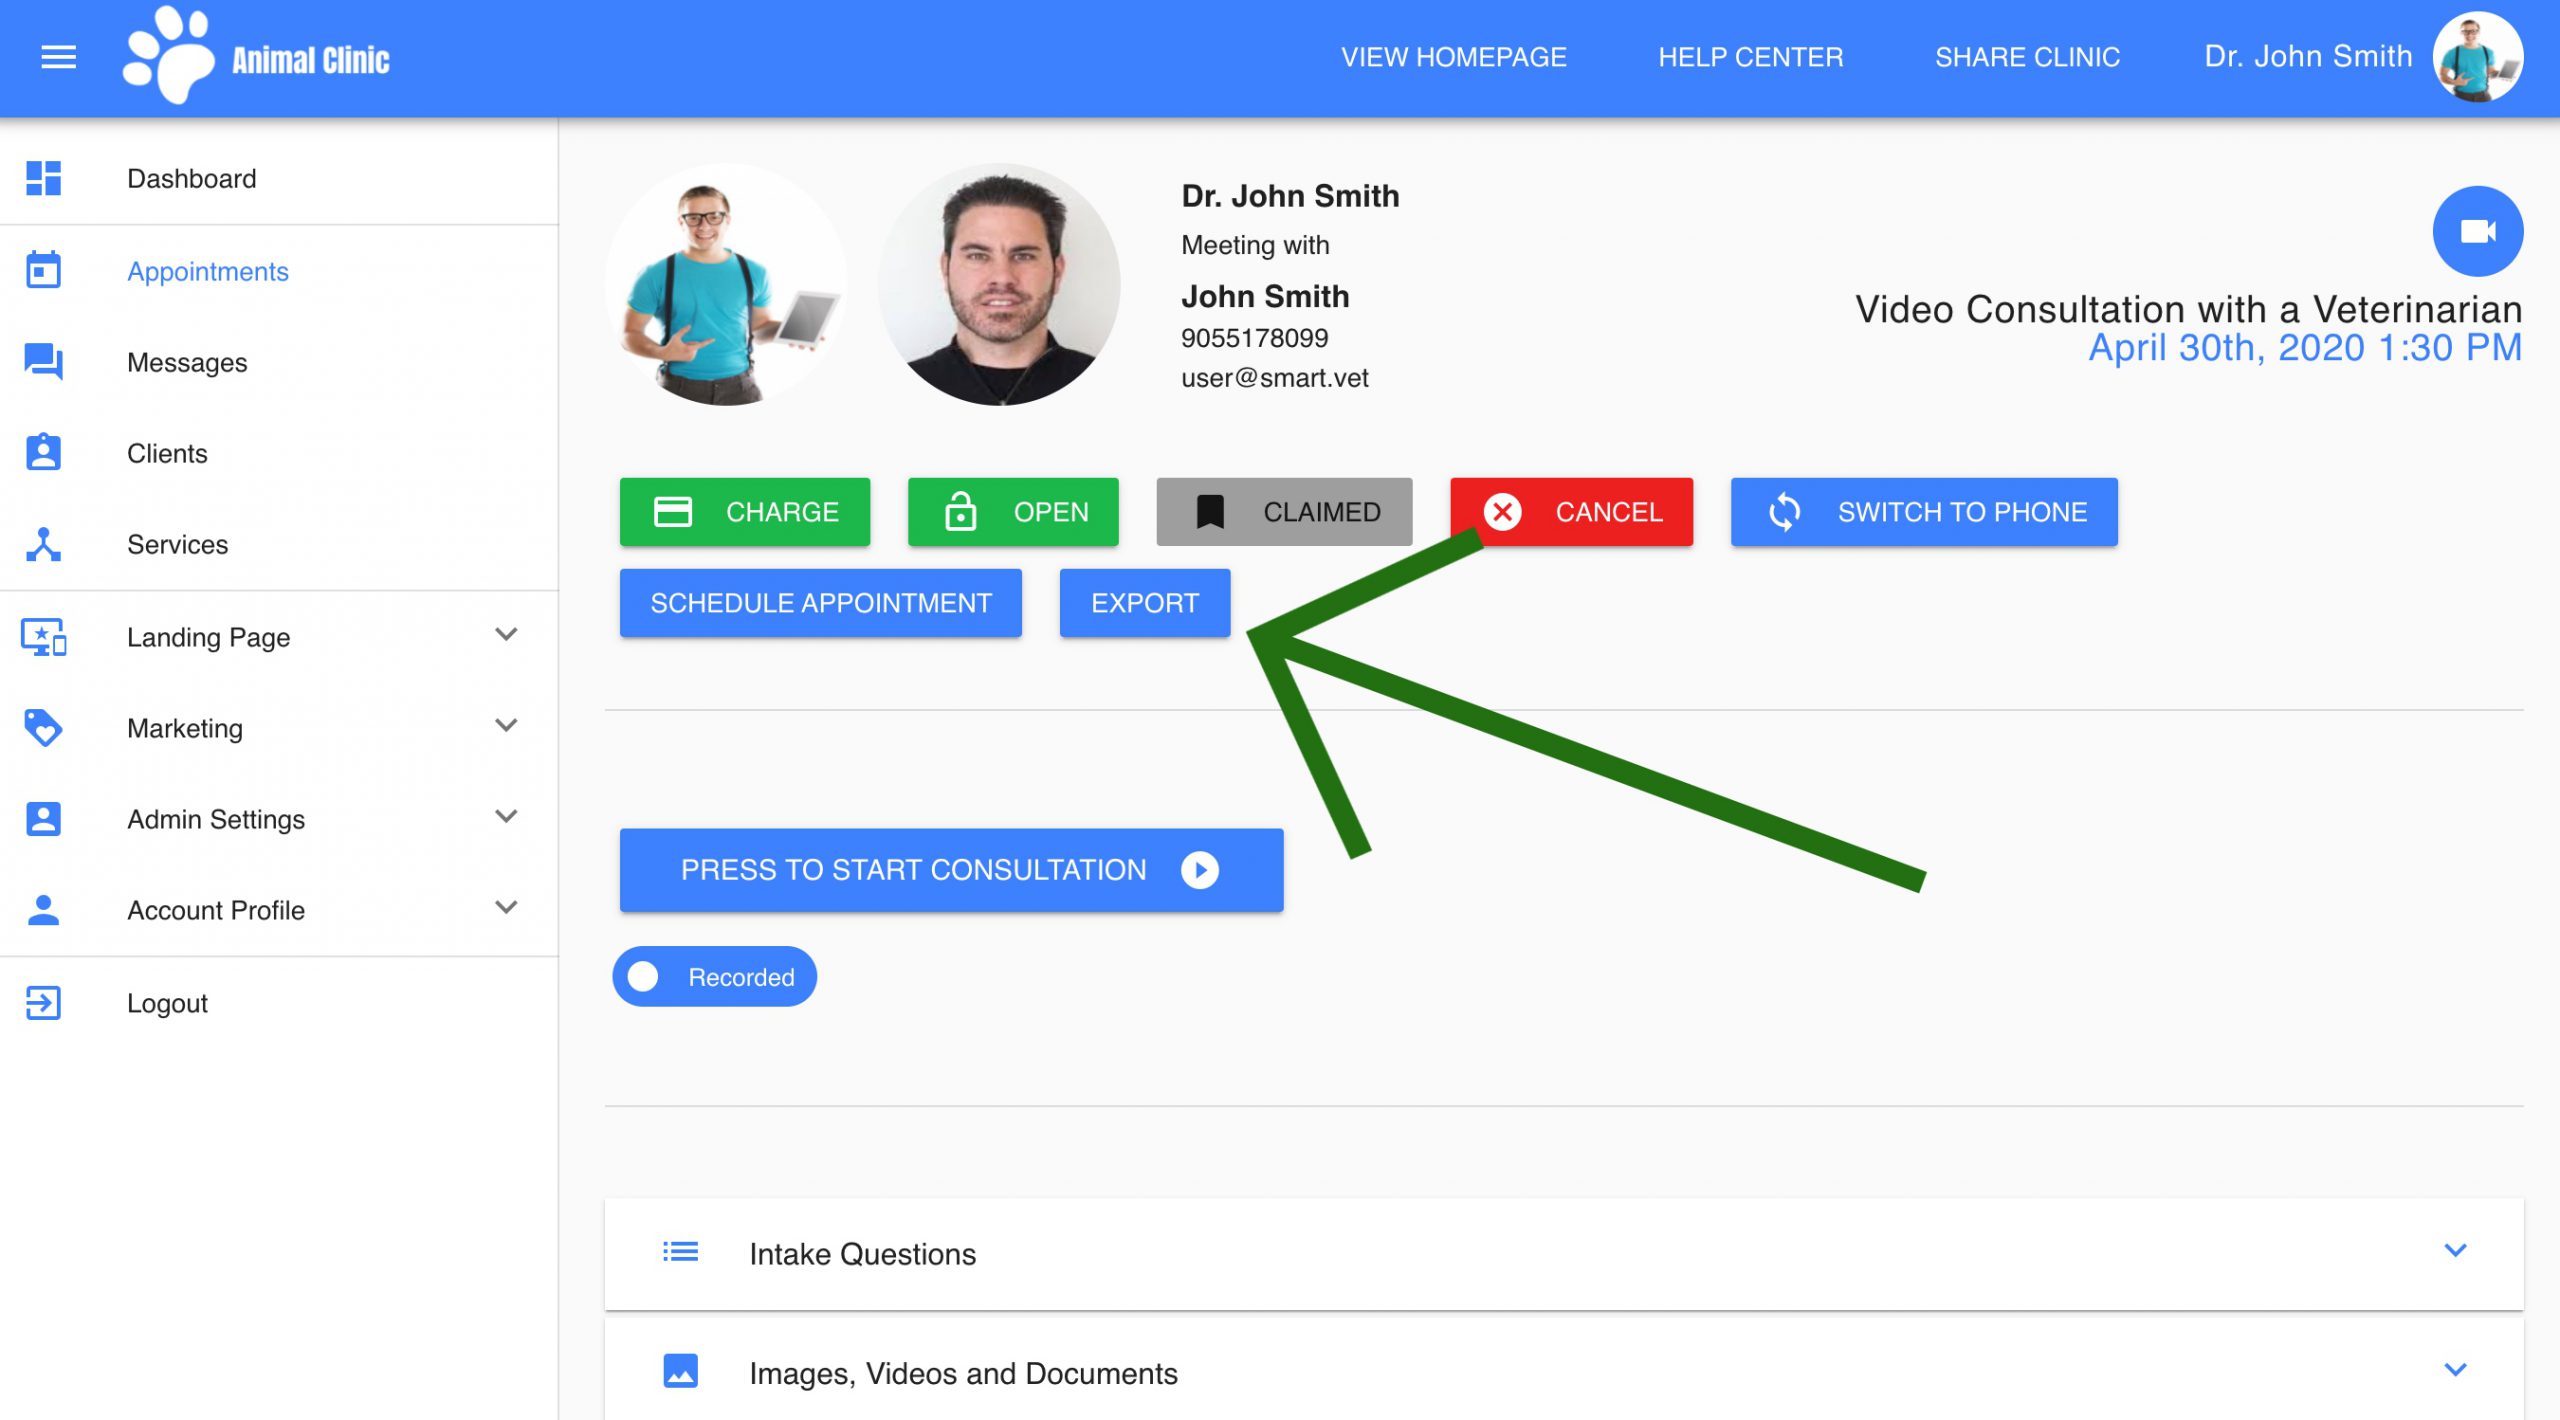Click the Clients badge icon
The height and width of the screenshot is (1420, 2560).
pyautogui.click(x=43, y=452)
